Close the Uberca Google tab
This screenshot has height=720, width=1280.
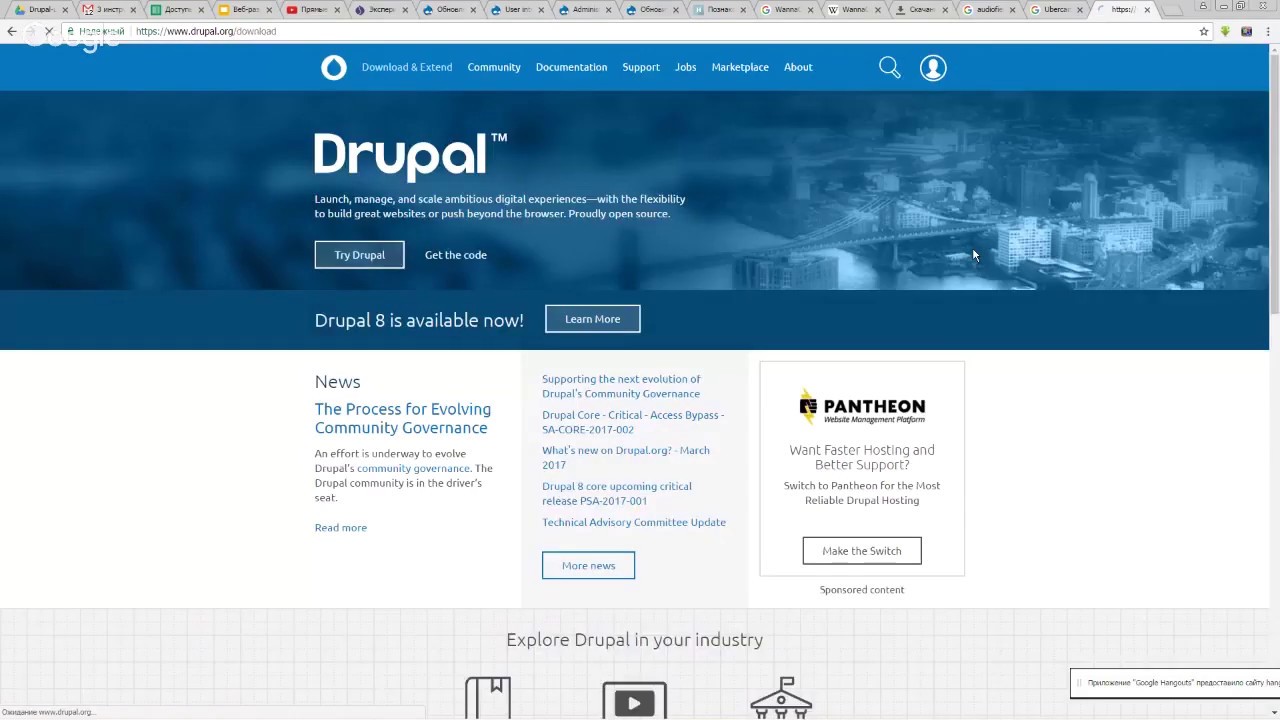pyautogui.click(x=1079, y=10)
